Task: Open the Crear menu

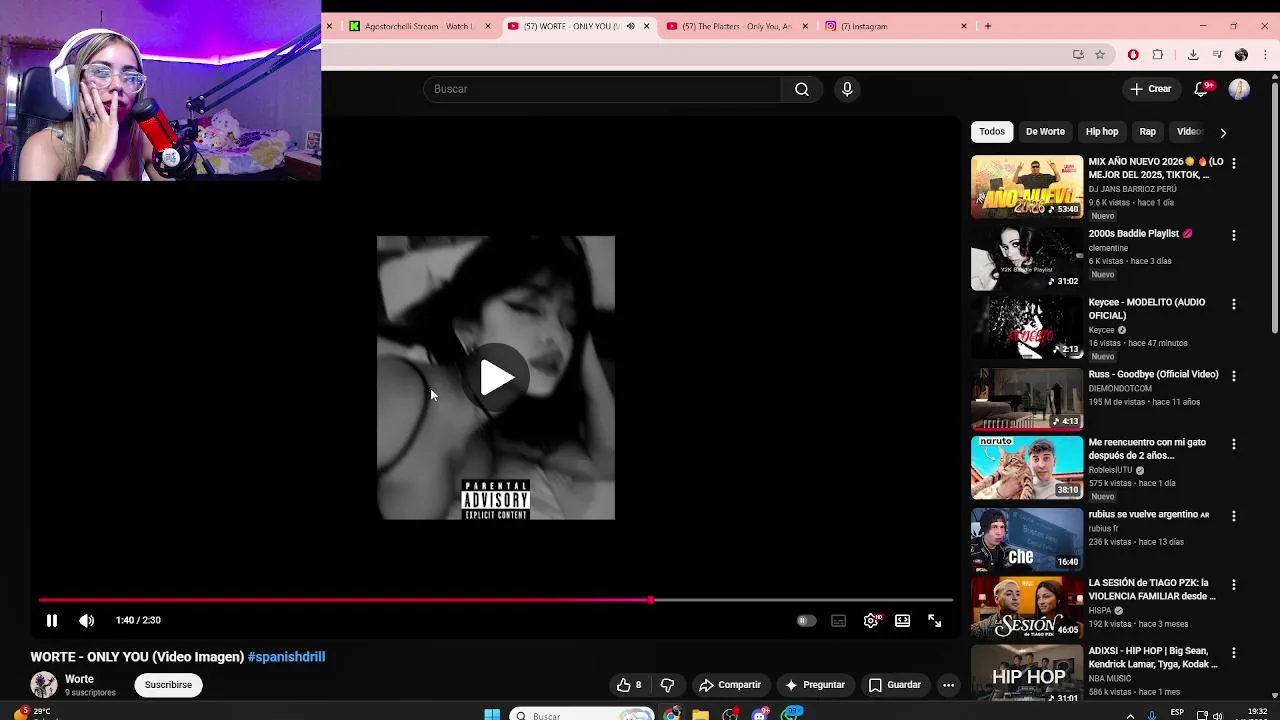Action: 1150,89
